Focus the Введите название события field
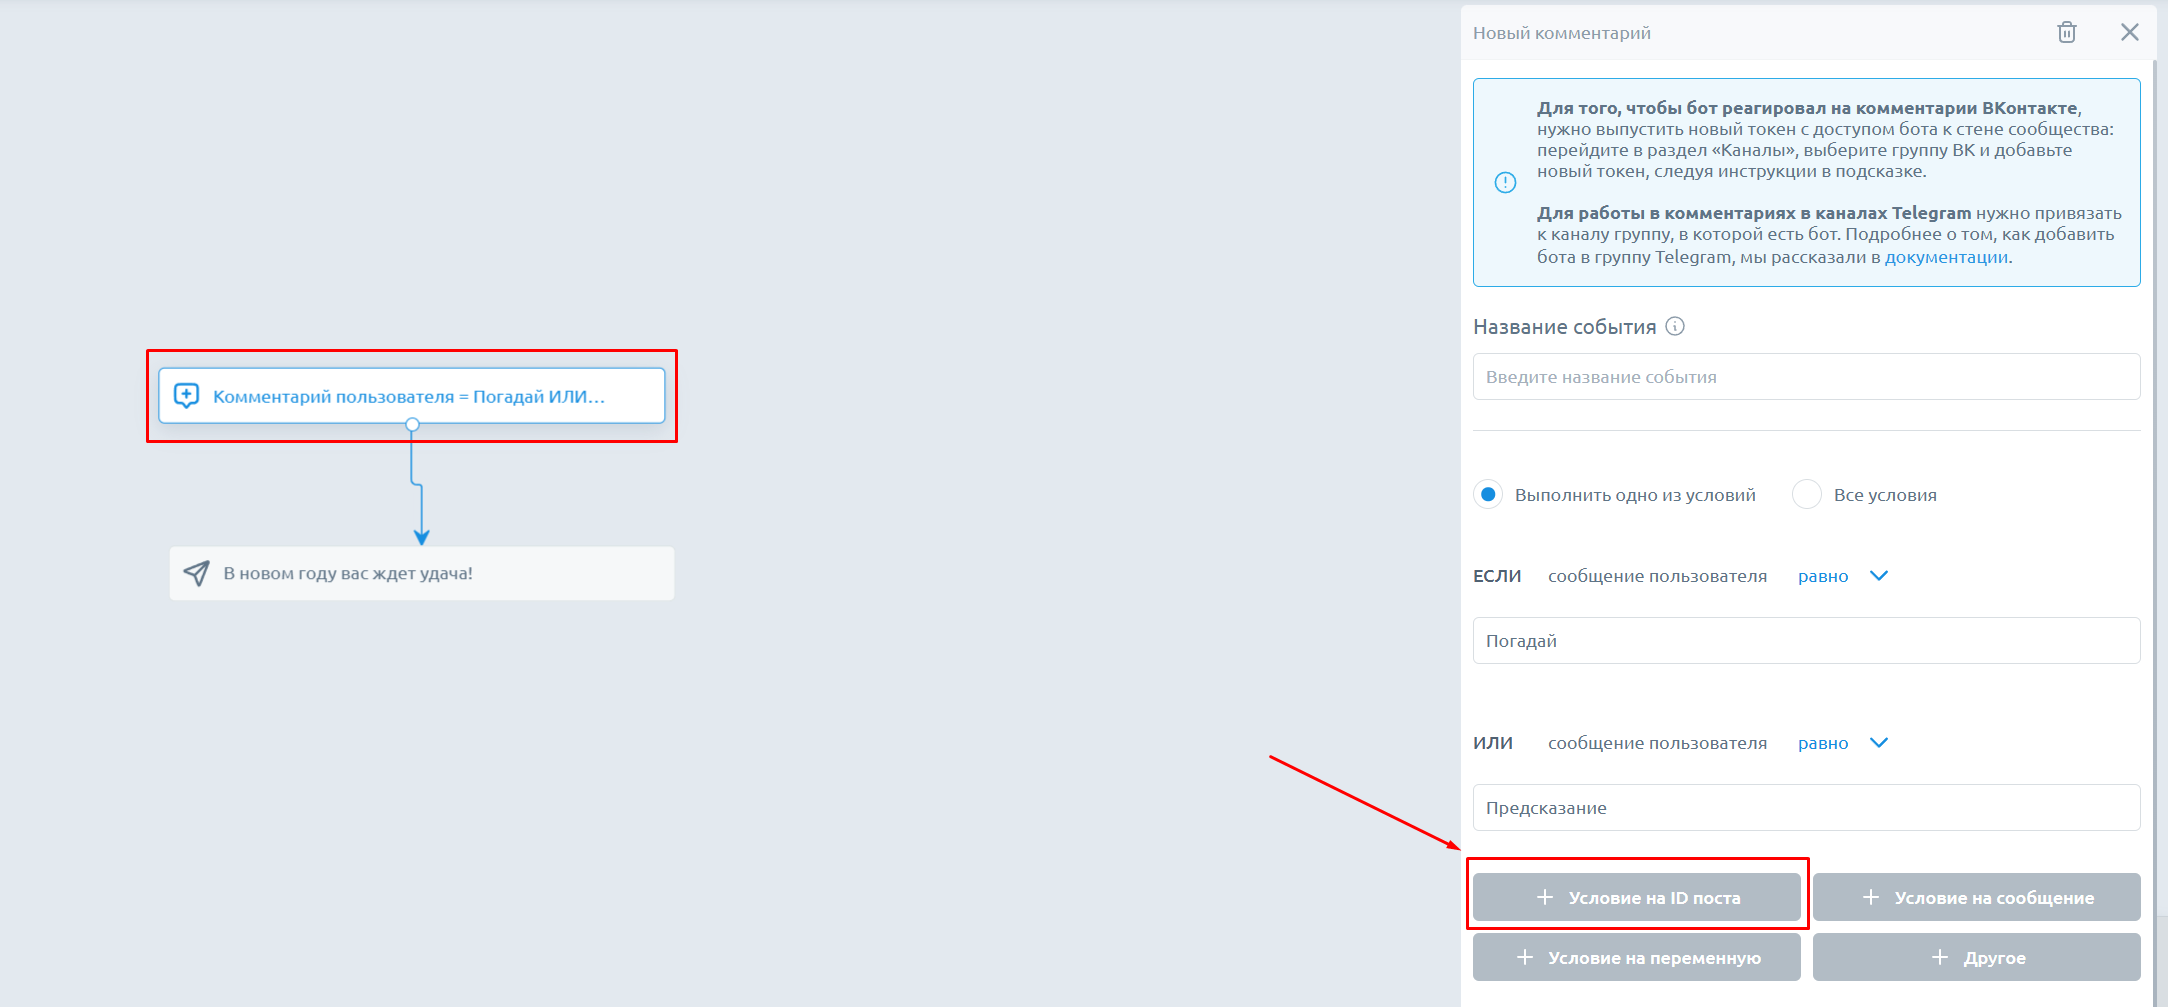The height and width of the screenshot is (1007, 2168). [1806, 377]
